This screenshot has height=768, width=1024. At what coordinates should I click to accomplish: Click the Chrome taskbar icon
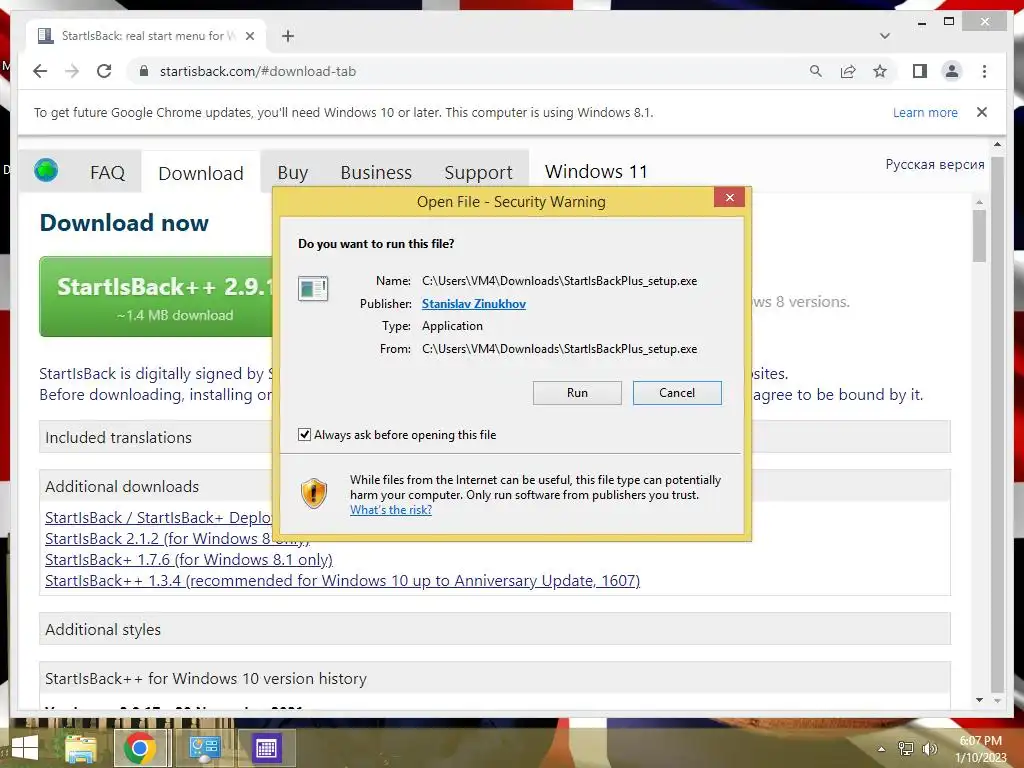tap(140, 748)
